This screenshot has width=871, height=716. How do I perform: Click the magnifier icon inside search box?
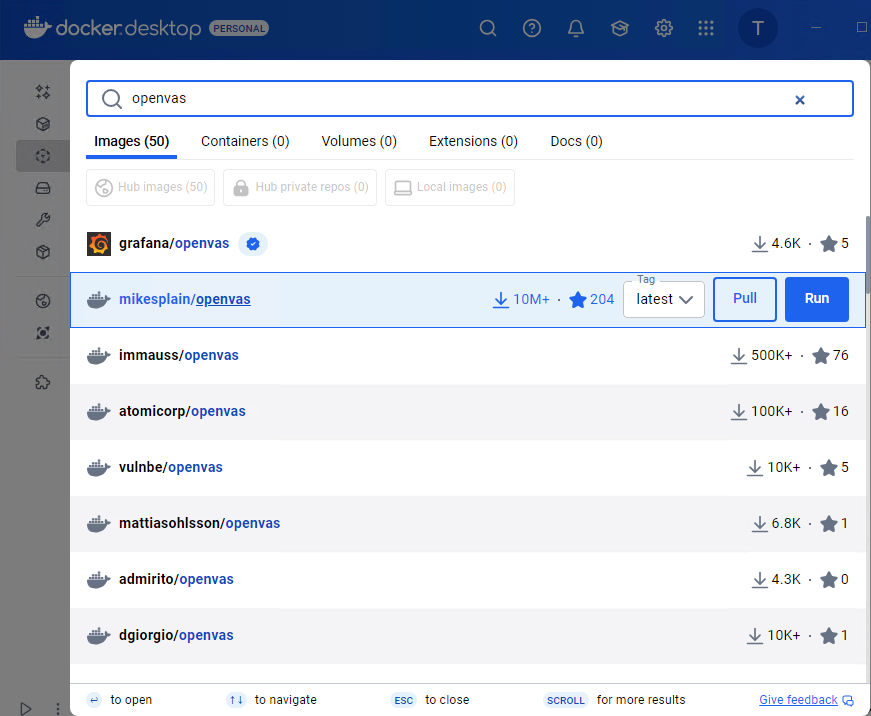[112, 99]
